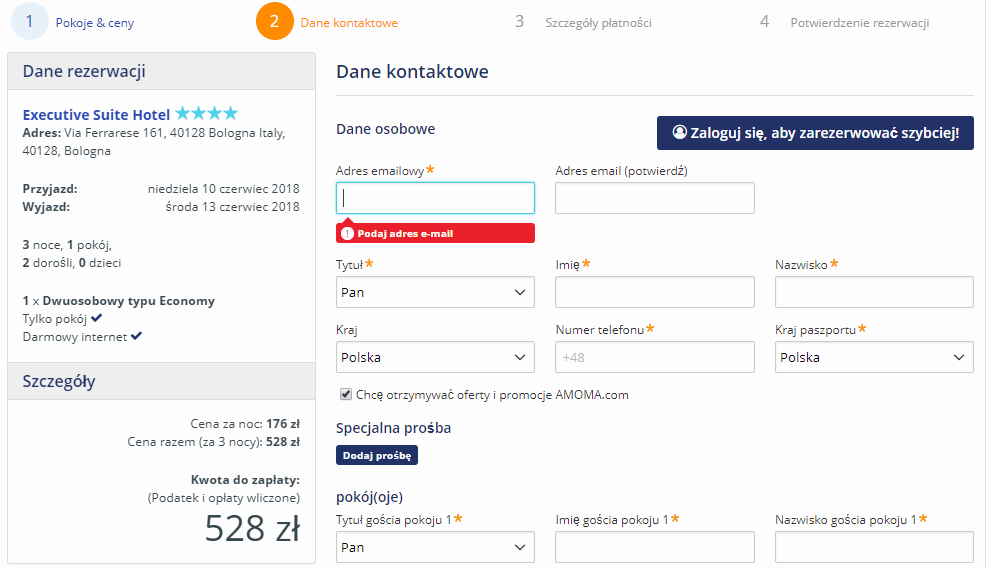989x568 pixels.
Task: Click the checkmark next to Tylko pokój
Action: coord(96,318)
